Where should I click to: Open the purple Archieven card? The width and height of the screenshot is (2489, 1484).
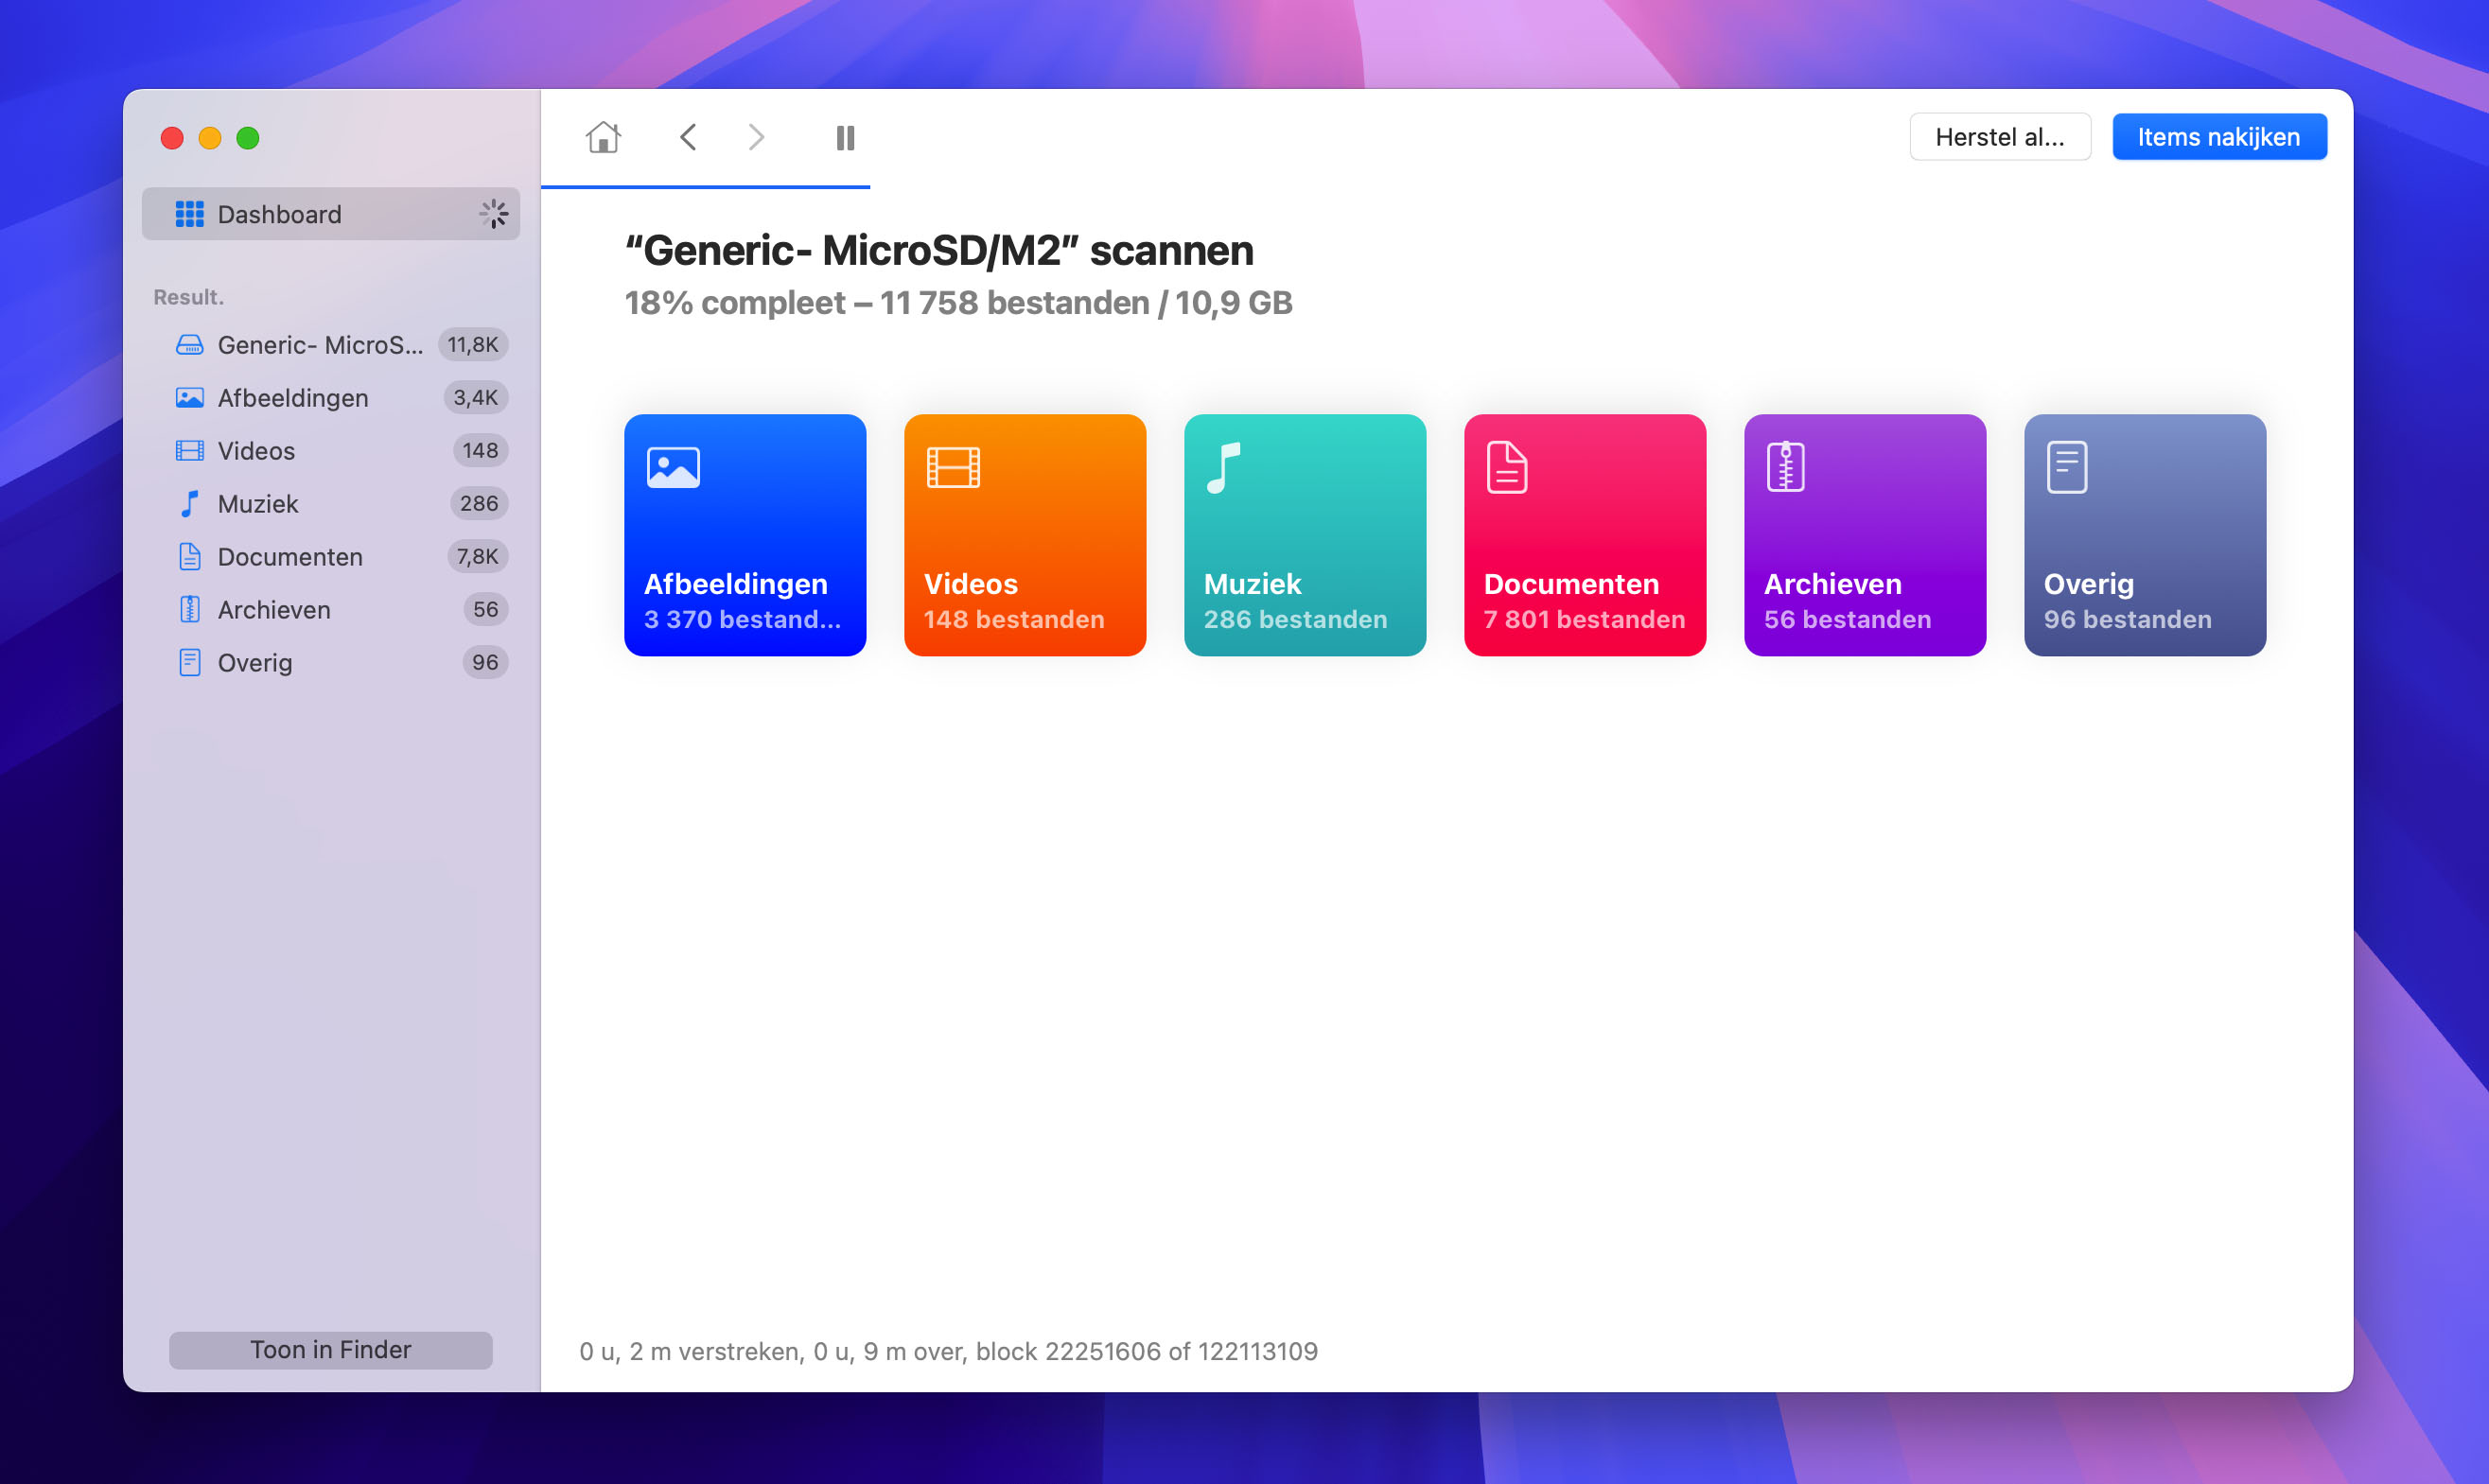tap(1865, 535)
